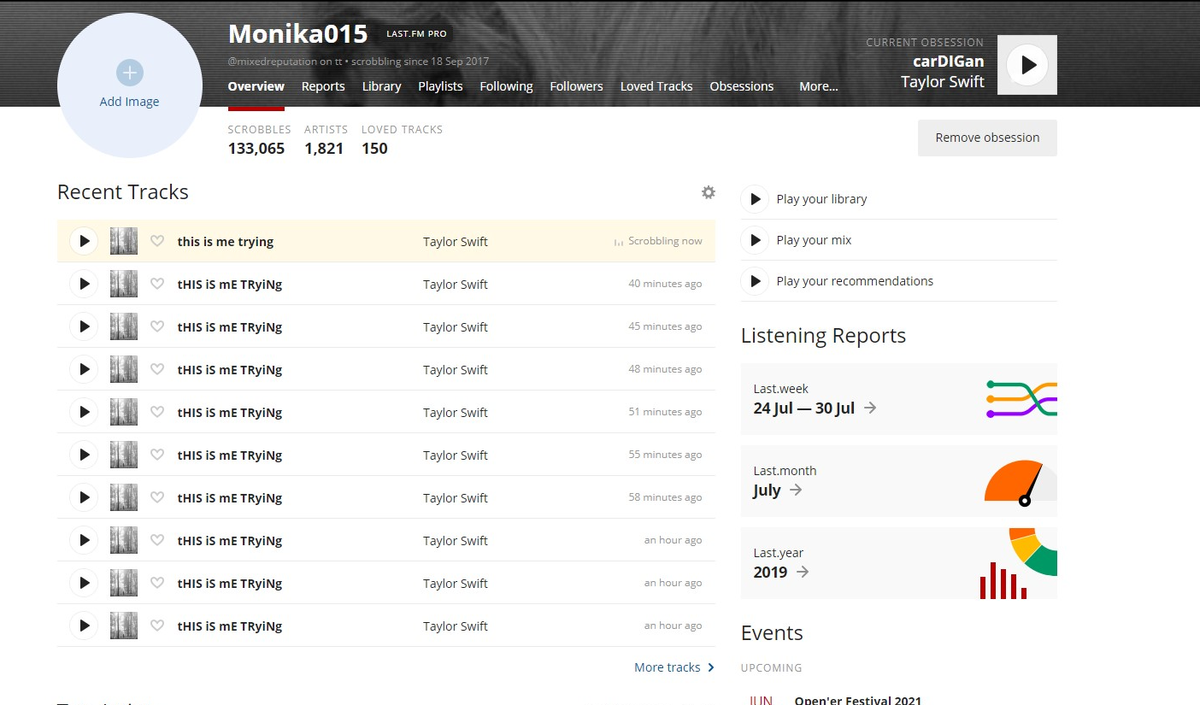Open the Obsessions tab
The height and width of the screenshot is (705, 1200).
(741, 86)
